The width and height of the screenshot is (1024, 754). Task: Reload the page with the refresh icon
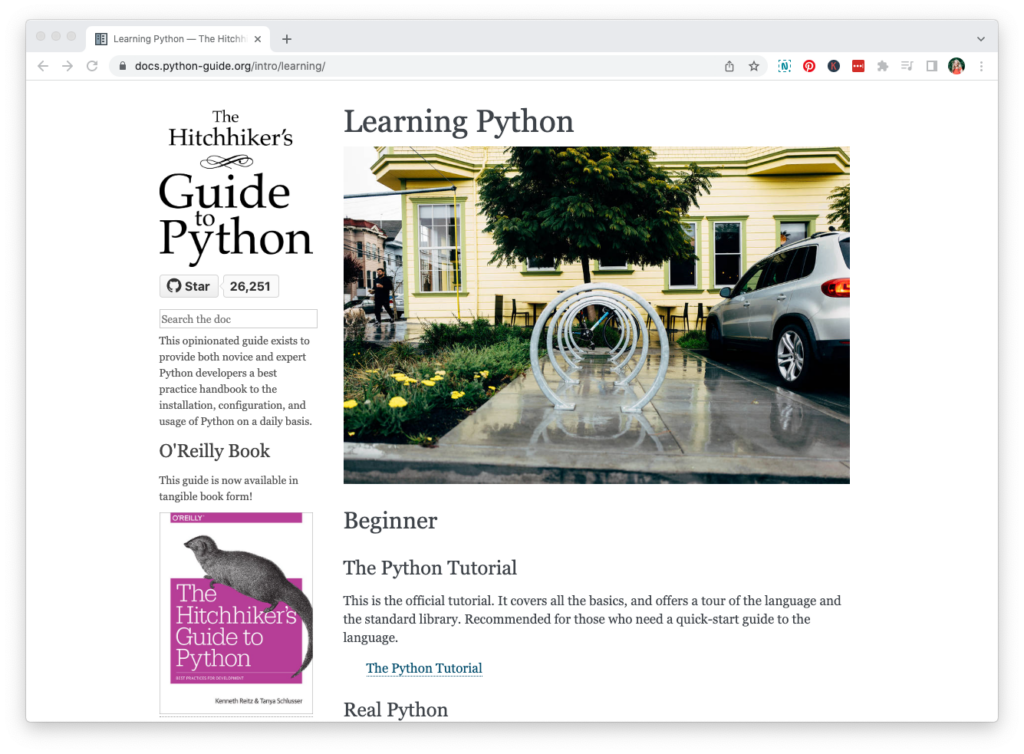pos(92,66)
